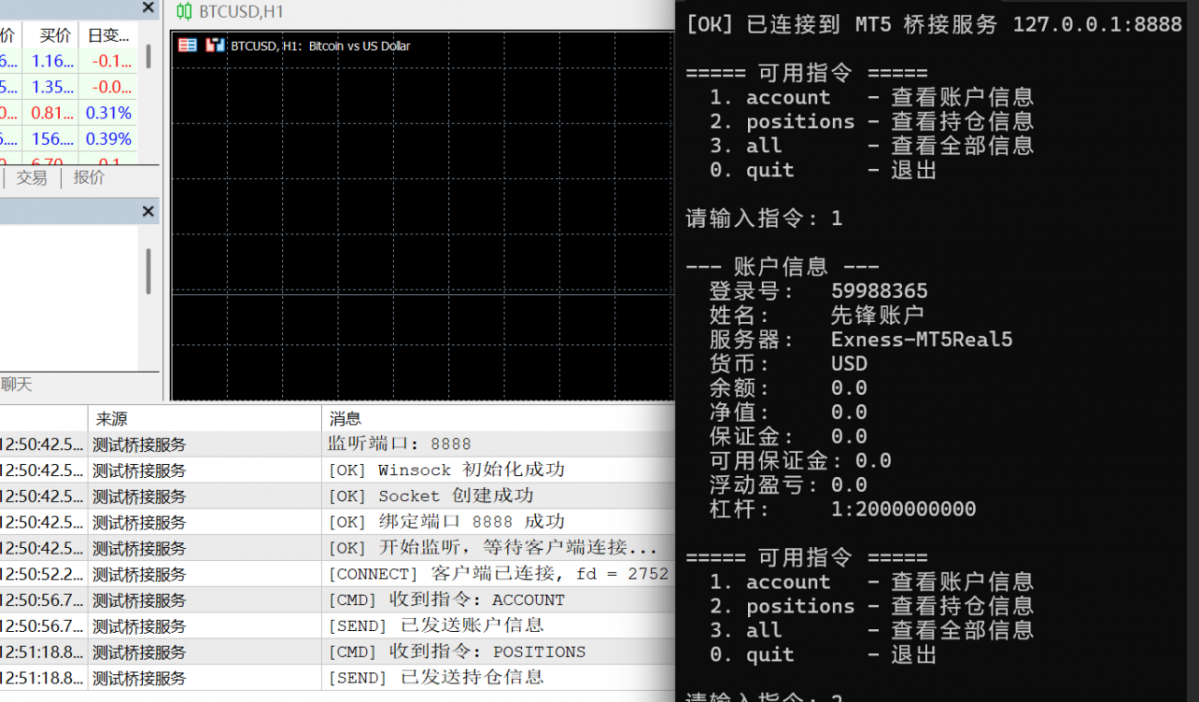The height and width of the screenshot is (702, 1199).
Task: Click the 浮动盈亏 floating profit line
Action: coord(788,485)
